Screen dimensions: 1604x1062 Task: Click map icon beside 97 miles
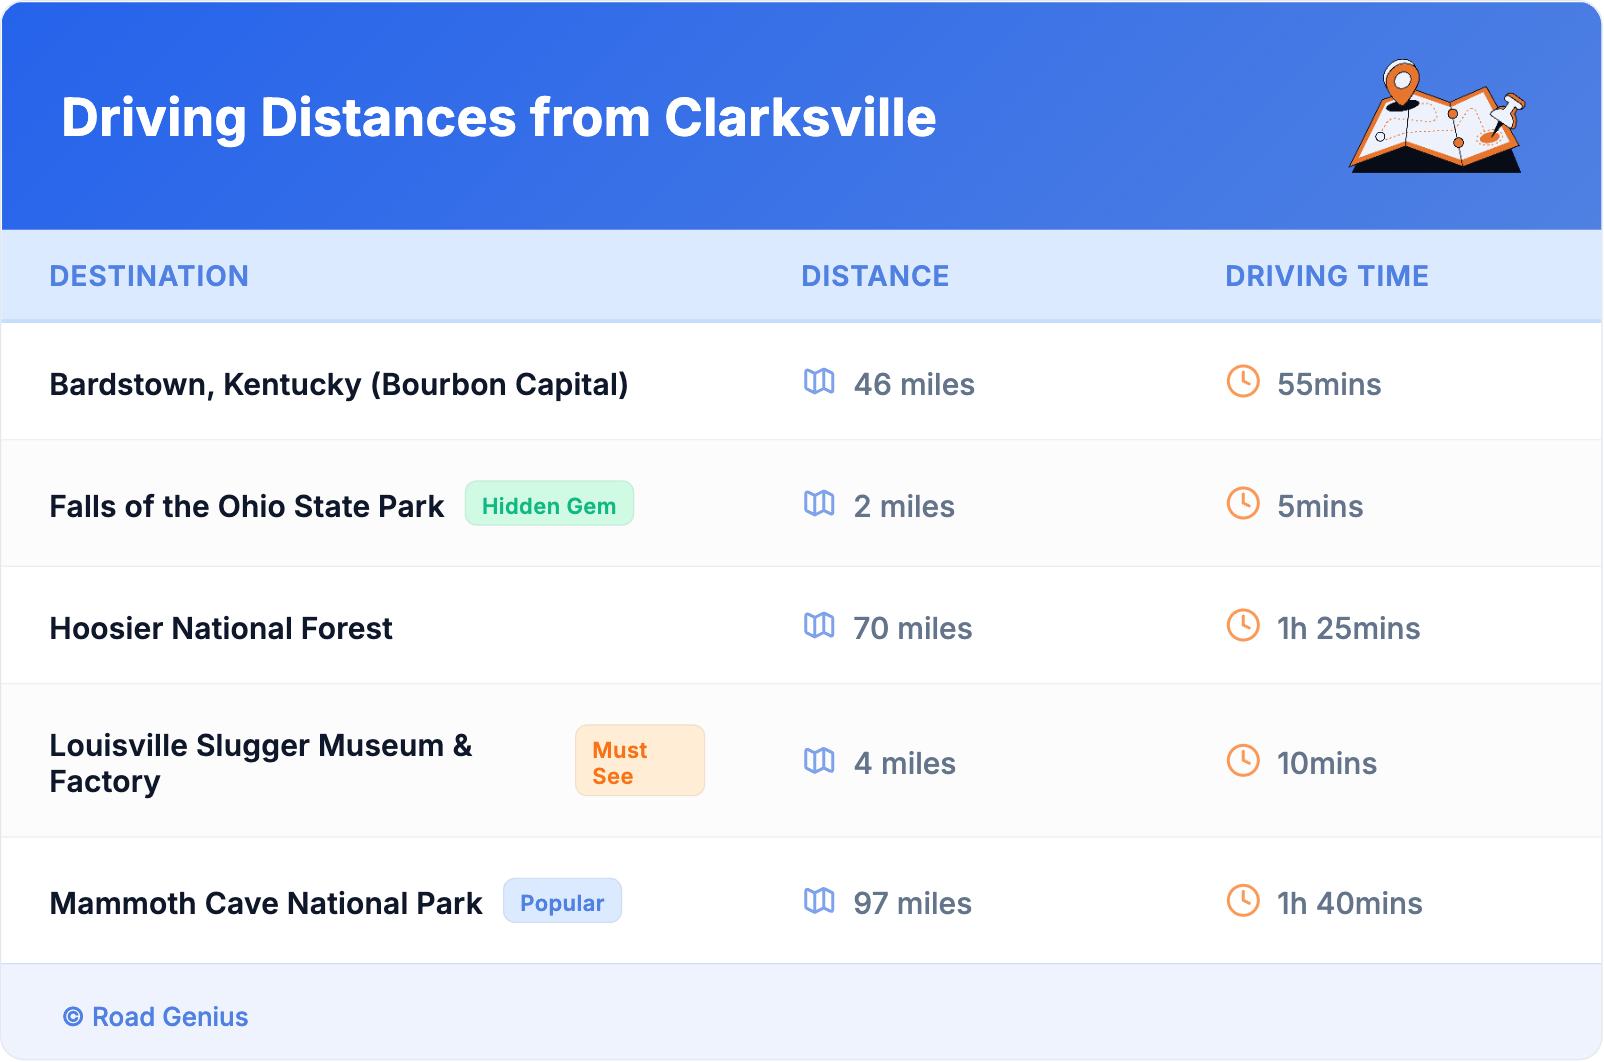tap(819, 901)
